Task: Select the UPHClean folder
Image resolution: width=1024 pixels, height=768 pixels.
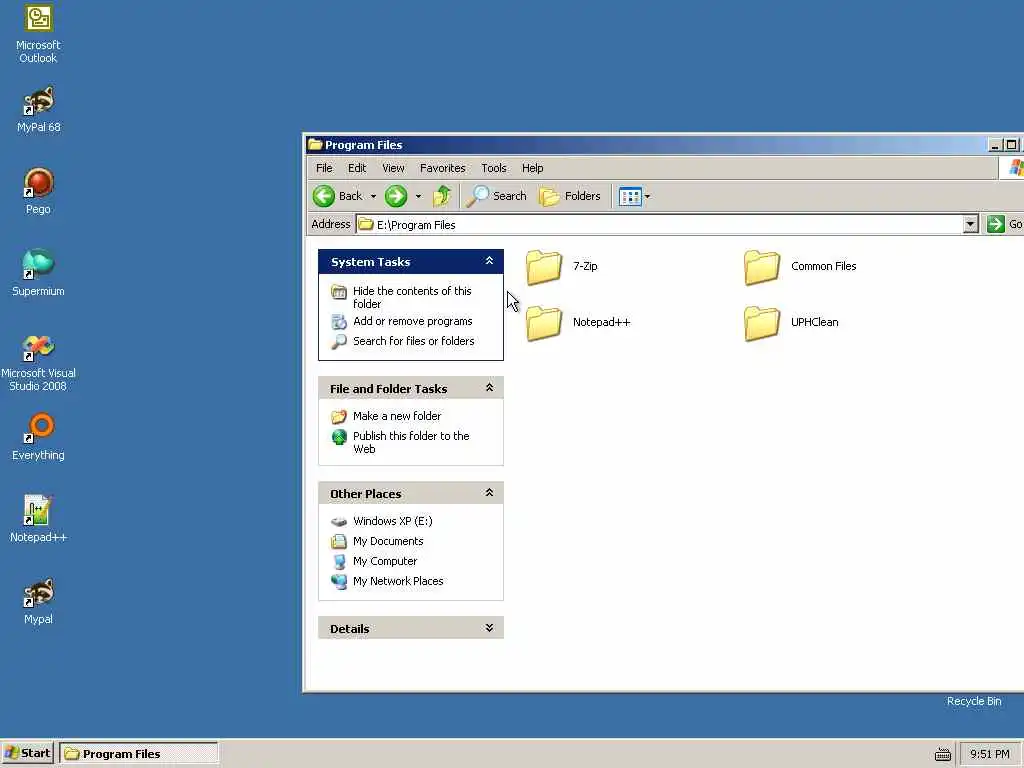Action: point(791,322)
